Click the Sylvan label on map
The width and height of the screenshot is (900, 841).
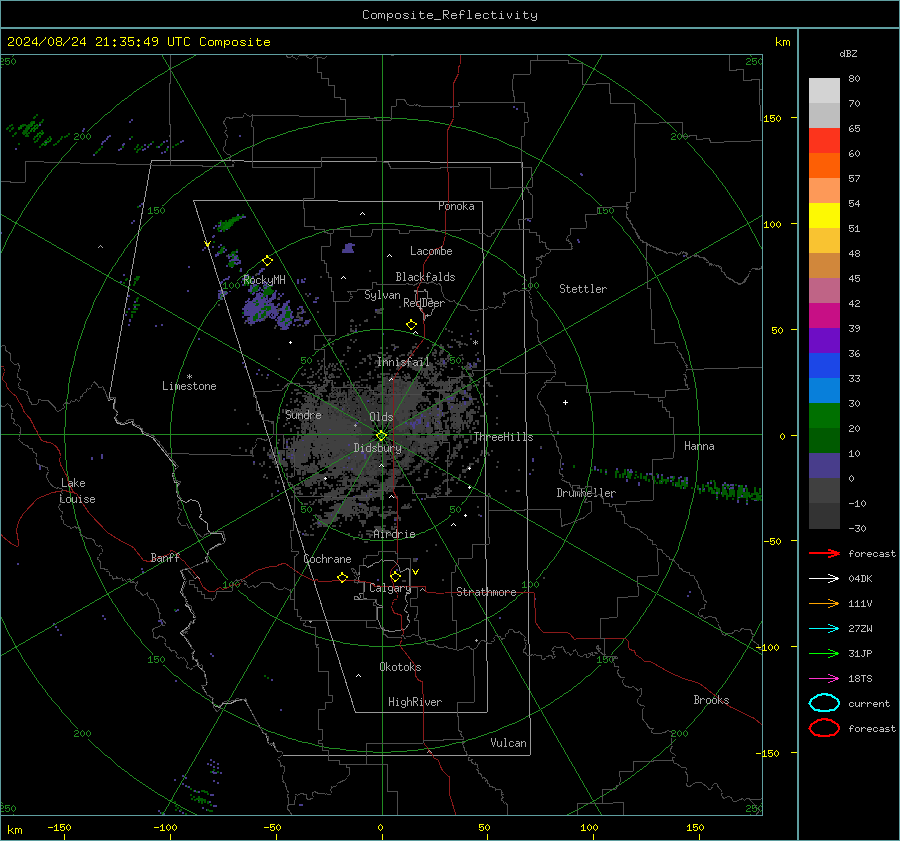click(382, 295)
